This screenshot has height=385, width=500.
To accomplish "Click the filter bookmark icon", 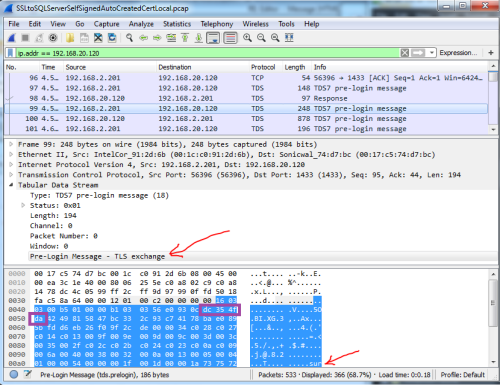I will click(11, 53).
